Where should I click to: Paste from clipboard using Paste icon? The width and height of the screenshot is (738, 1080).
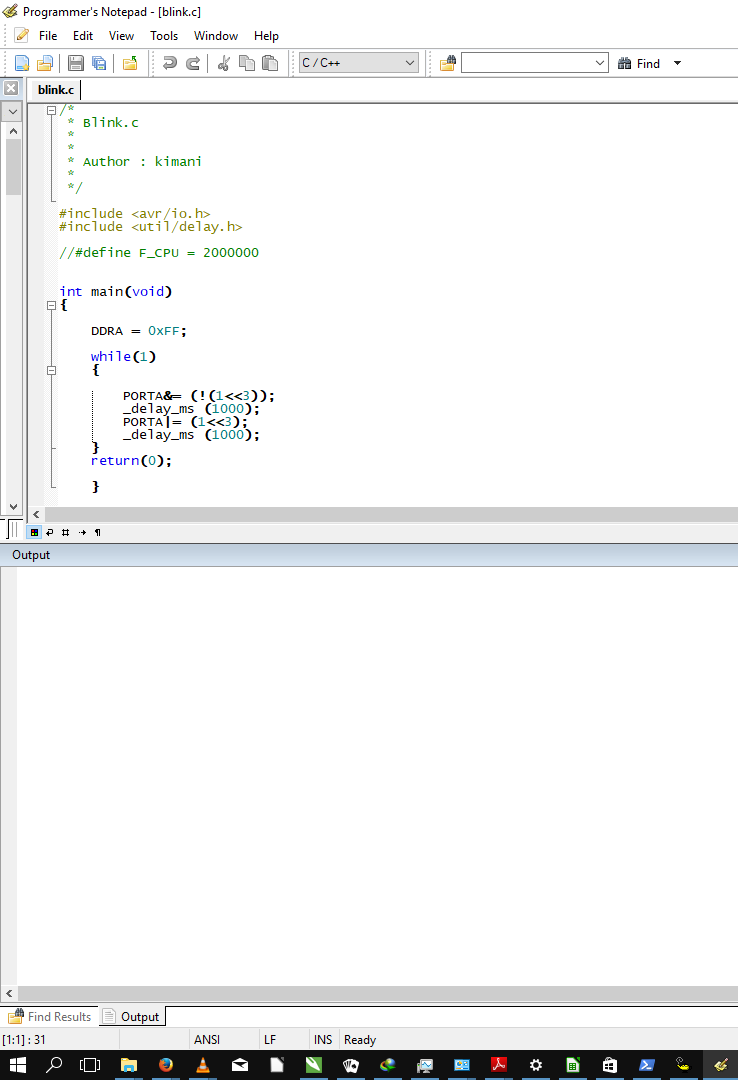tap(270, 63)
